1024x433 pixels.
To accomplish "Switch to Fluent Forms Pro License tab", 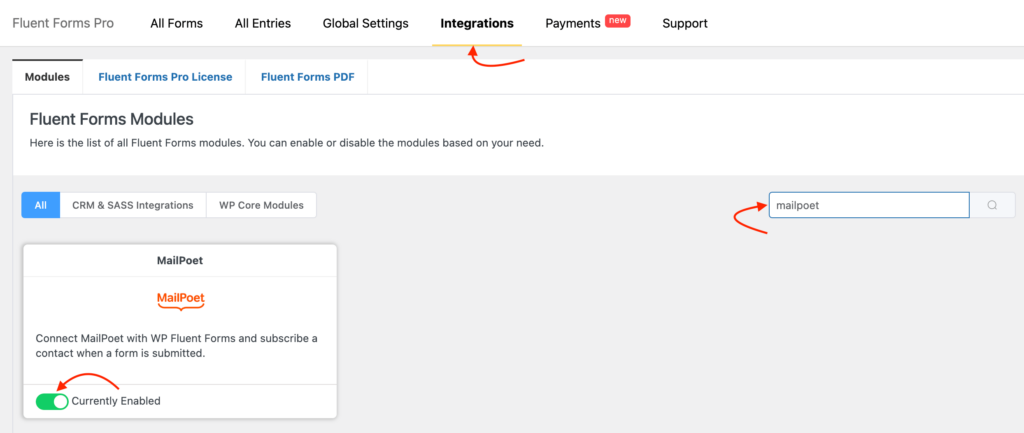I will pyautogui.click(x=165, y=77).
